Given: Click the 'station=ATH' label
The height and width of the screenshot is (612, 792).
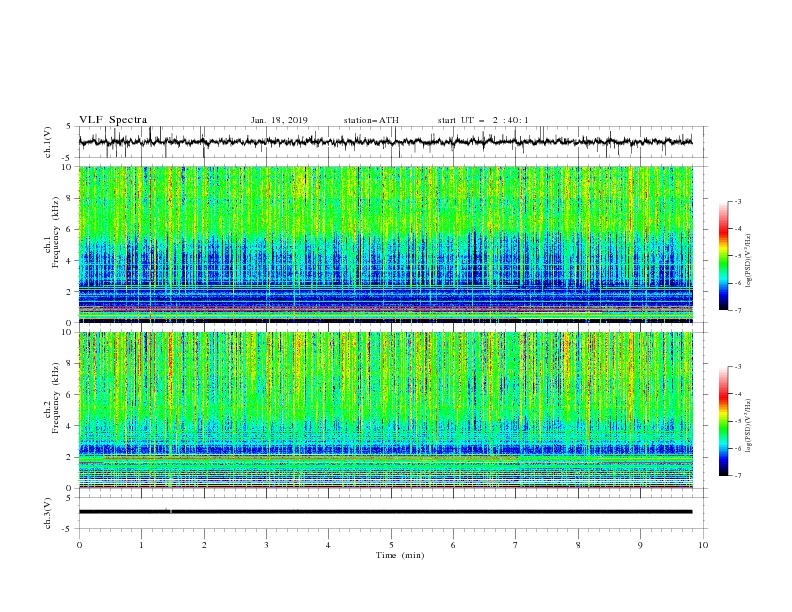Looking at the screenshot, I should (371, 120).
